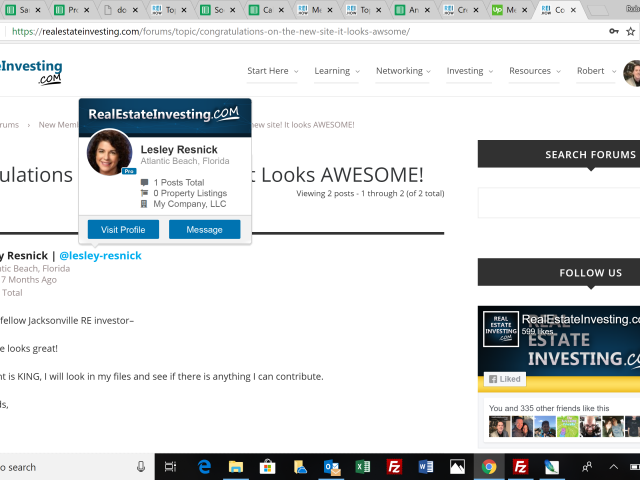Open the Resources nav menu
The image size is (640, 480).
coord(535,71)
